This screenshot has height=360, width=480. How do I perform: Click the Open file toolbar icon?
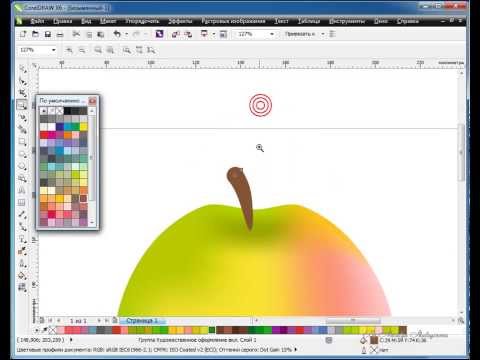pos(35,34)
